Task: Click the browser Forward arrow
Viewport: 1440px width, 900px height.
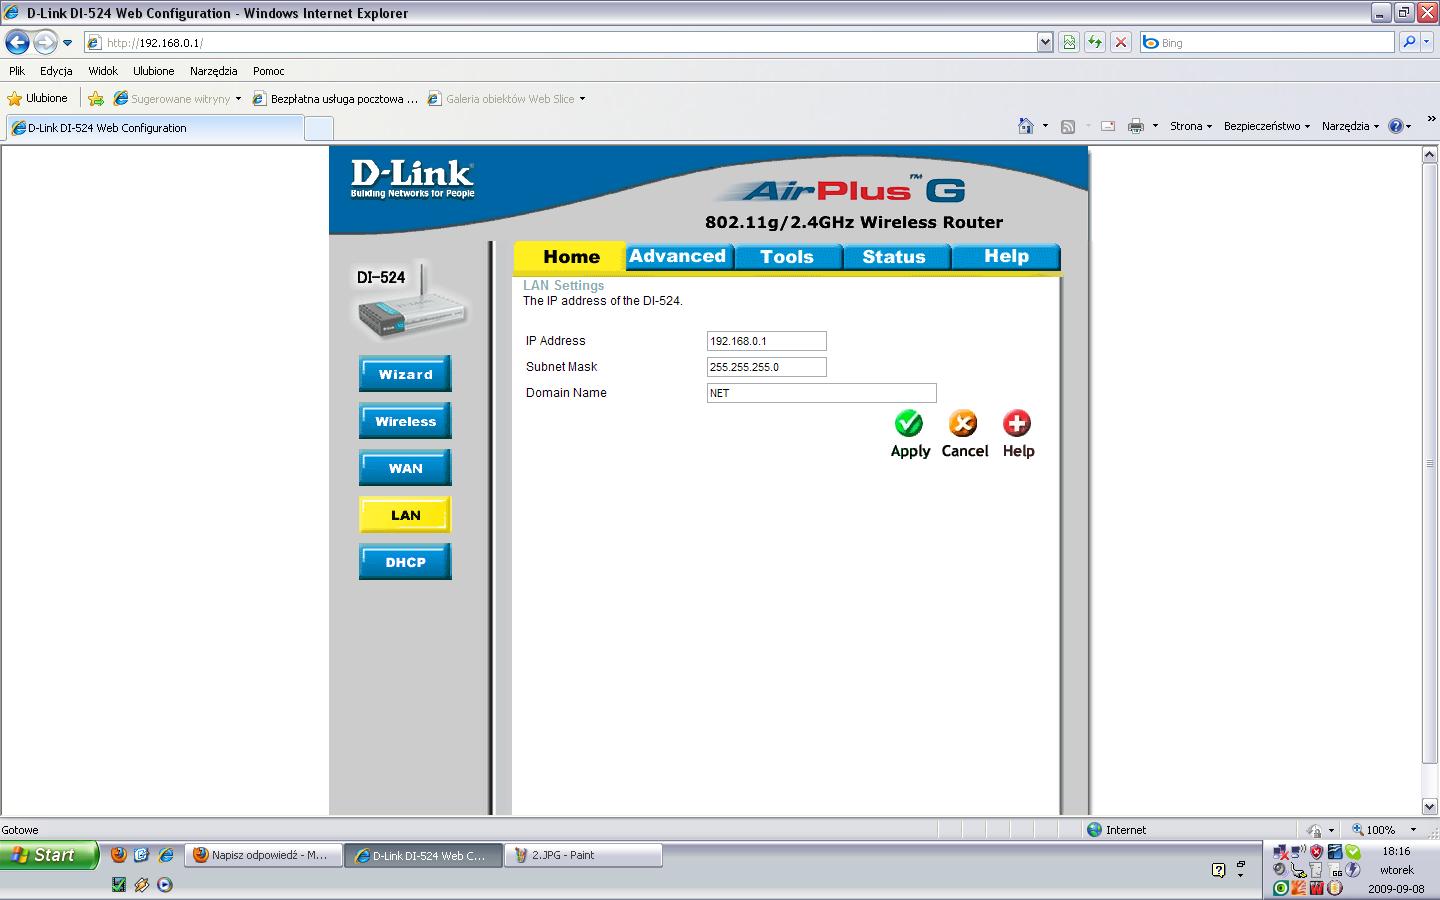Action: [45, 43]
